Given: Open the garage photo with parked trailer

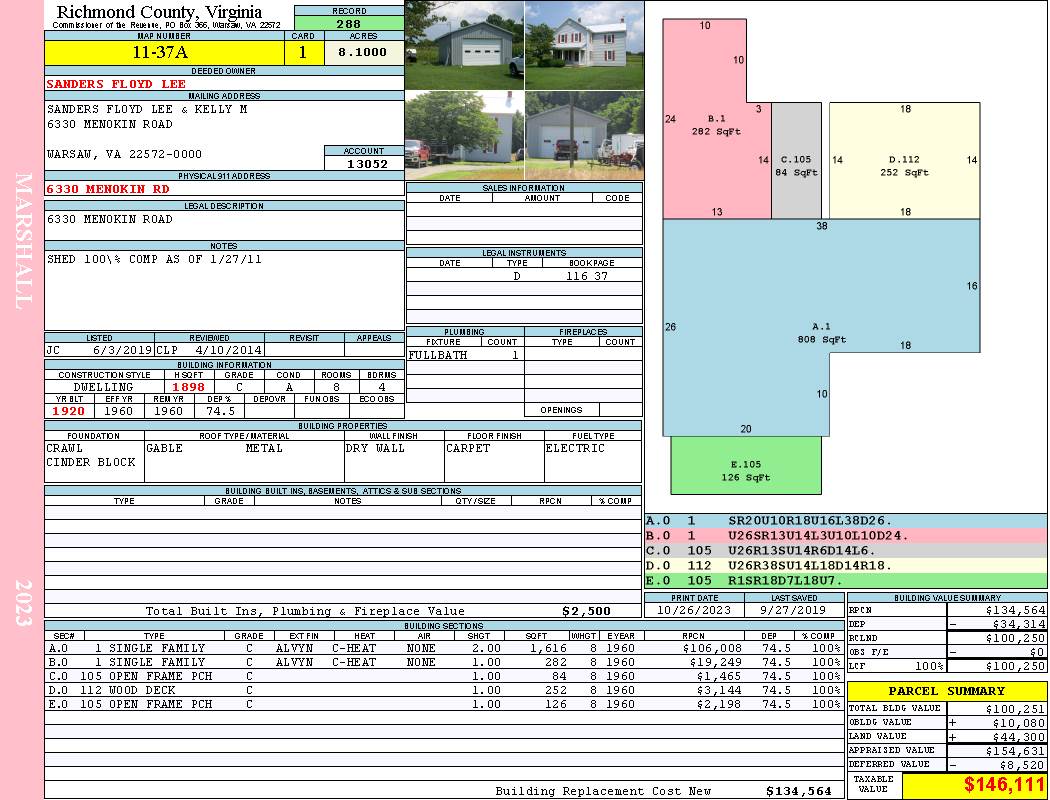Looking at the screenshot, I should click(x=584, y=135).
